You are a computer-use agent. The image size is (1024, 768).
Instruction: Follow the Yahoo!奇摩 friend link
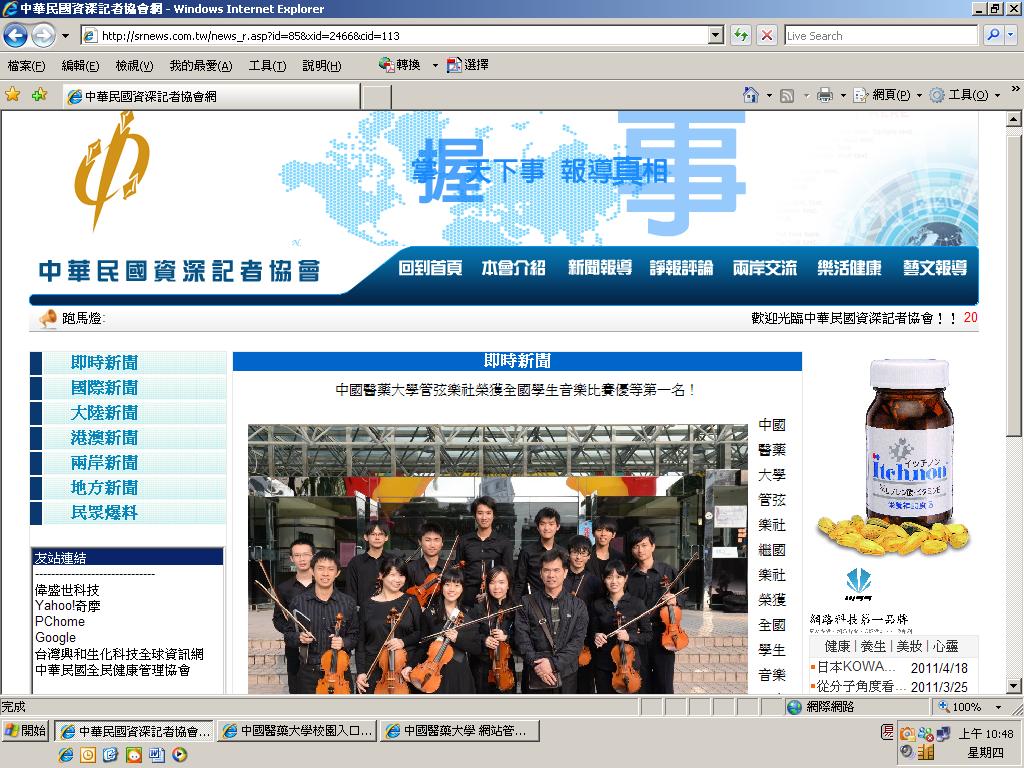click(68, 606)
